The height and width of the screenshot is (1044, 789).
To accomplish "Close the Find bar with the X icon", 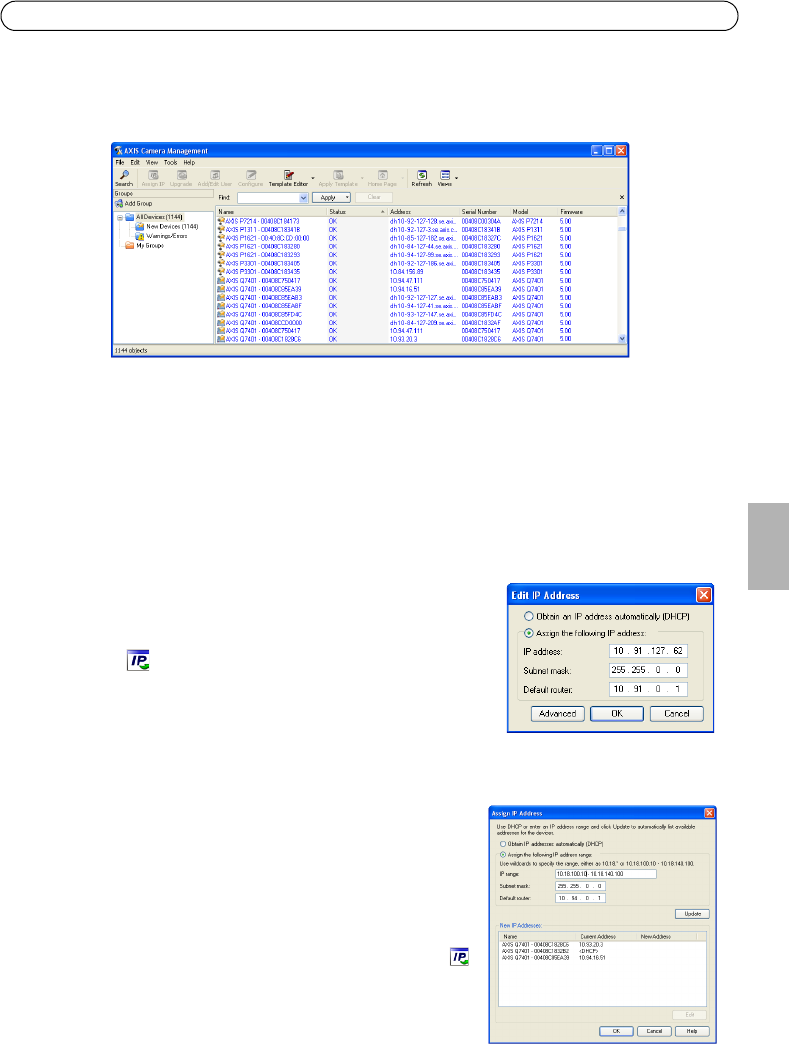I will pos(622,198).
